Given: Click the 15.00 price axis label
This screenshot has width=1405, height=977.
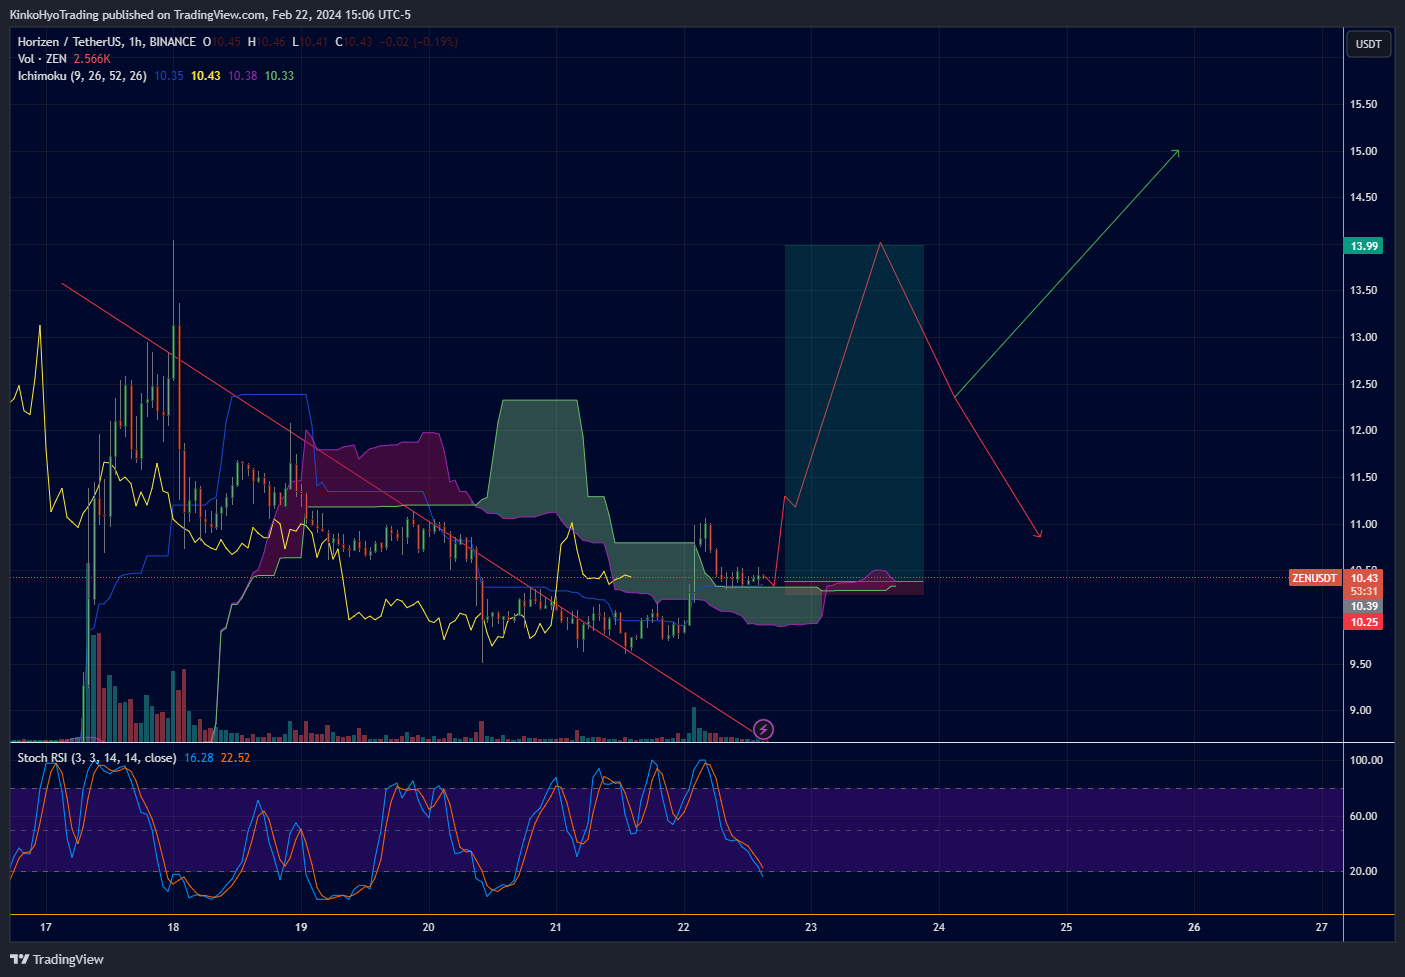Looking at the screenshot, I should click(1363, 151).
